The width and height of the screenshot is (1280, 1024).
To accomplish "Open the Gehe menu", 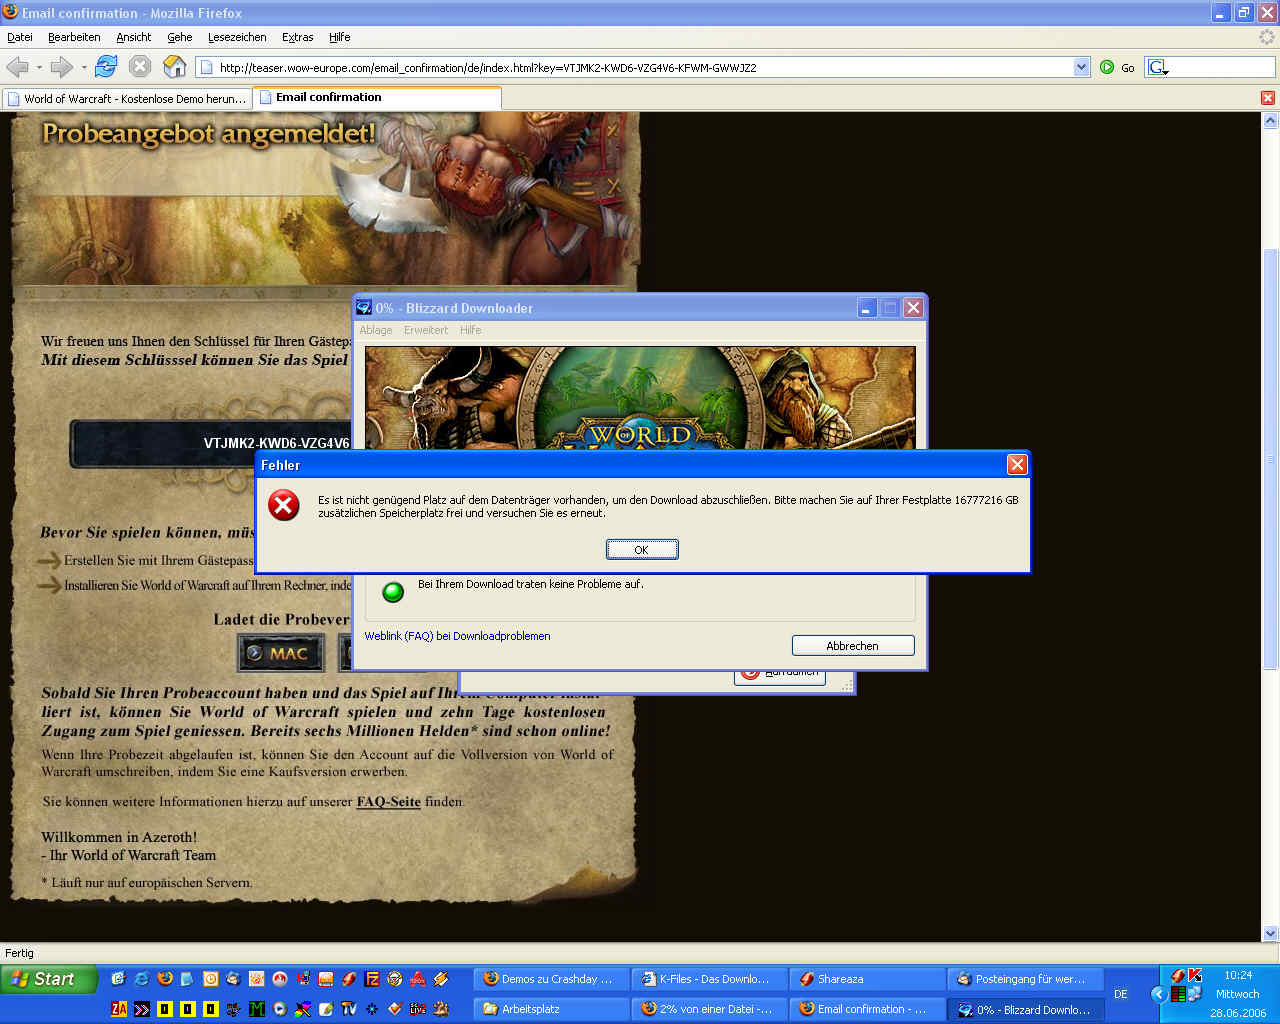I will (180, 37).
